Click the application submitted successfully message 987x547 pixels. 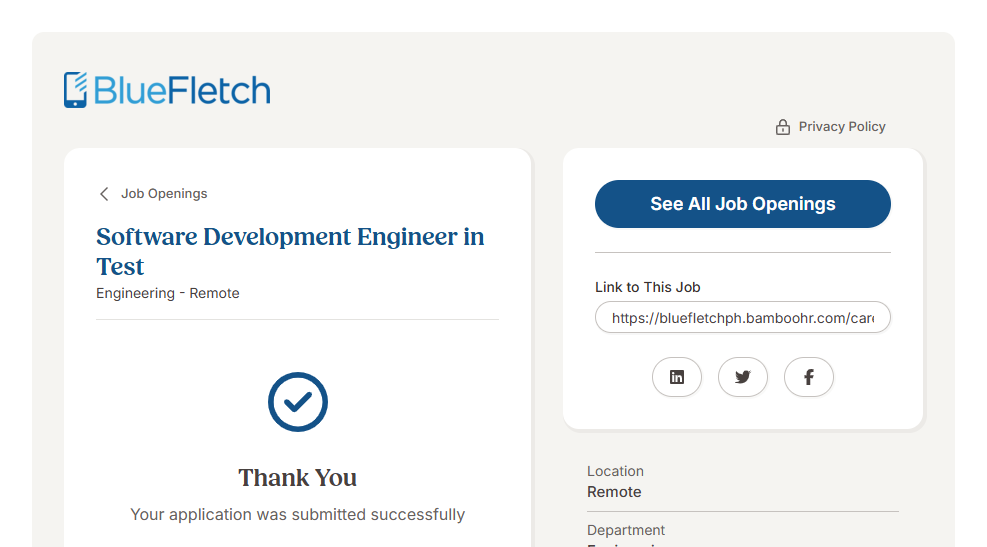298,515
